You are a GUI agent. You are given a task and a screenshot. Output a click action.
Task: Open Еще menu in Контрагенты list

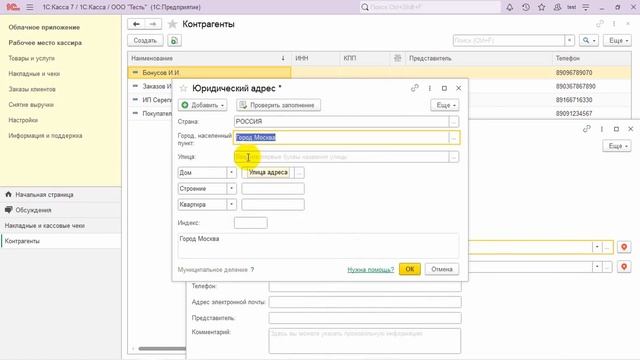[618, 40]
